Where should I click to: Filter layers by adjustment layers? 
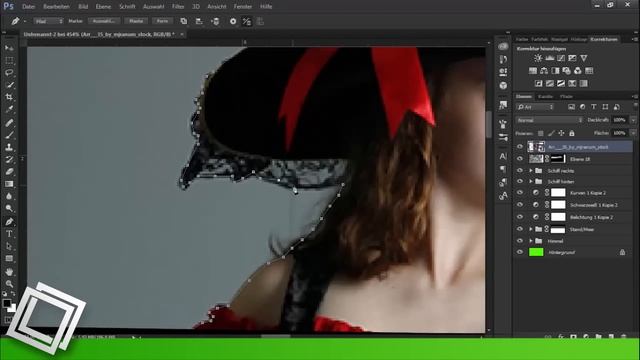582,107
